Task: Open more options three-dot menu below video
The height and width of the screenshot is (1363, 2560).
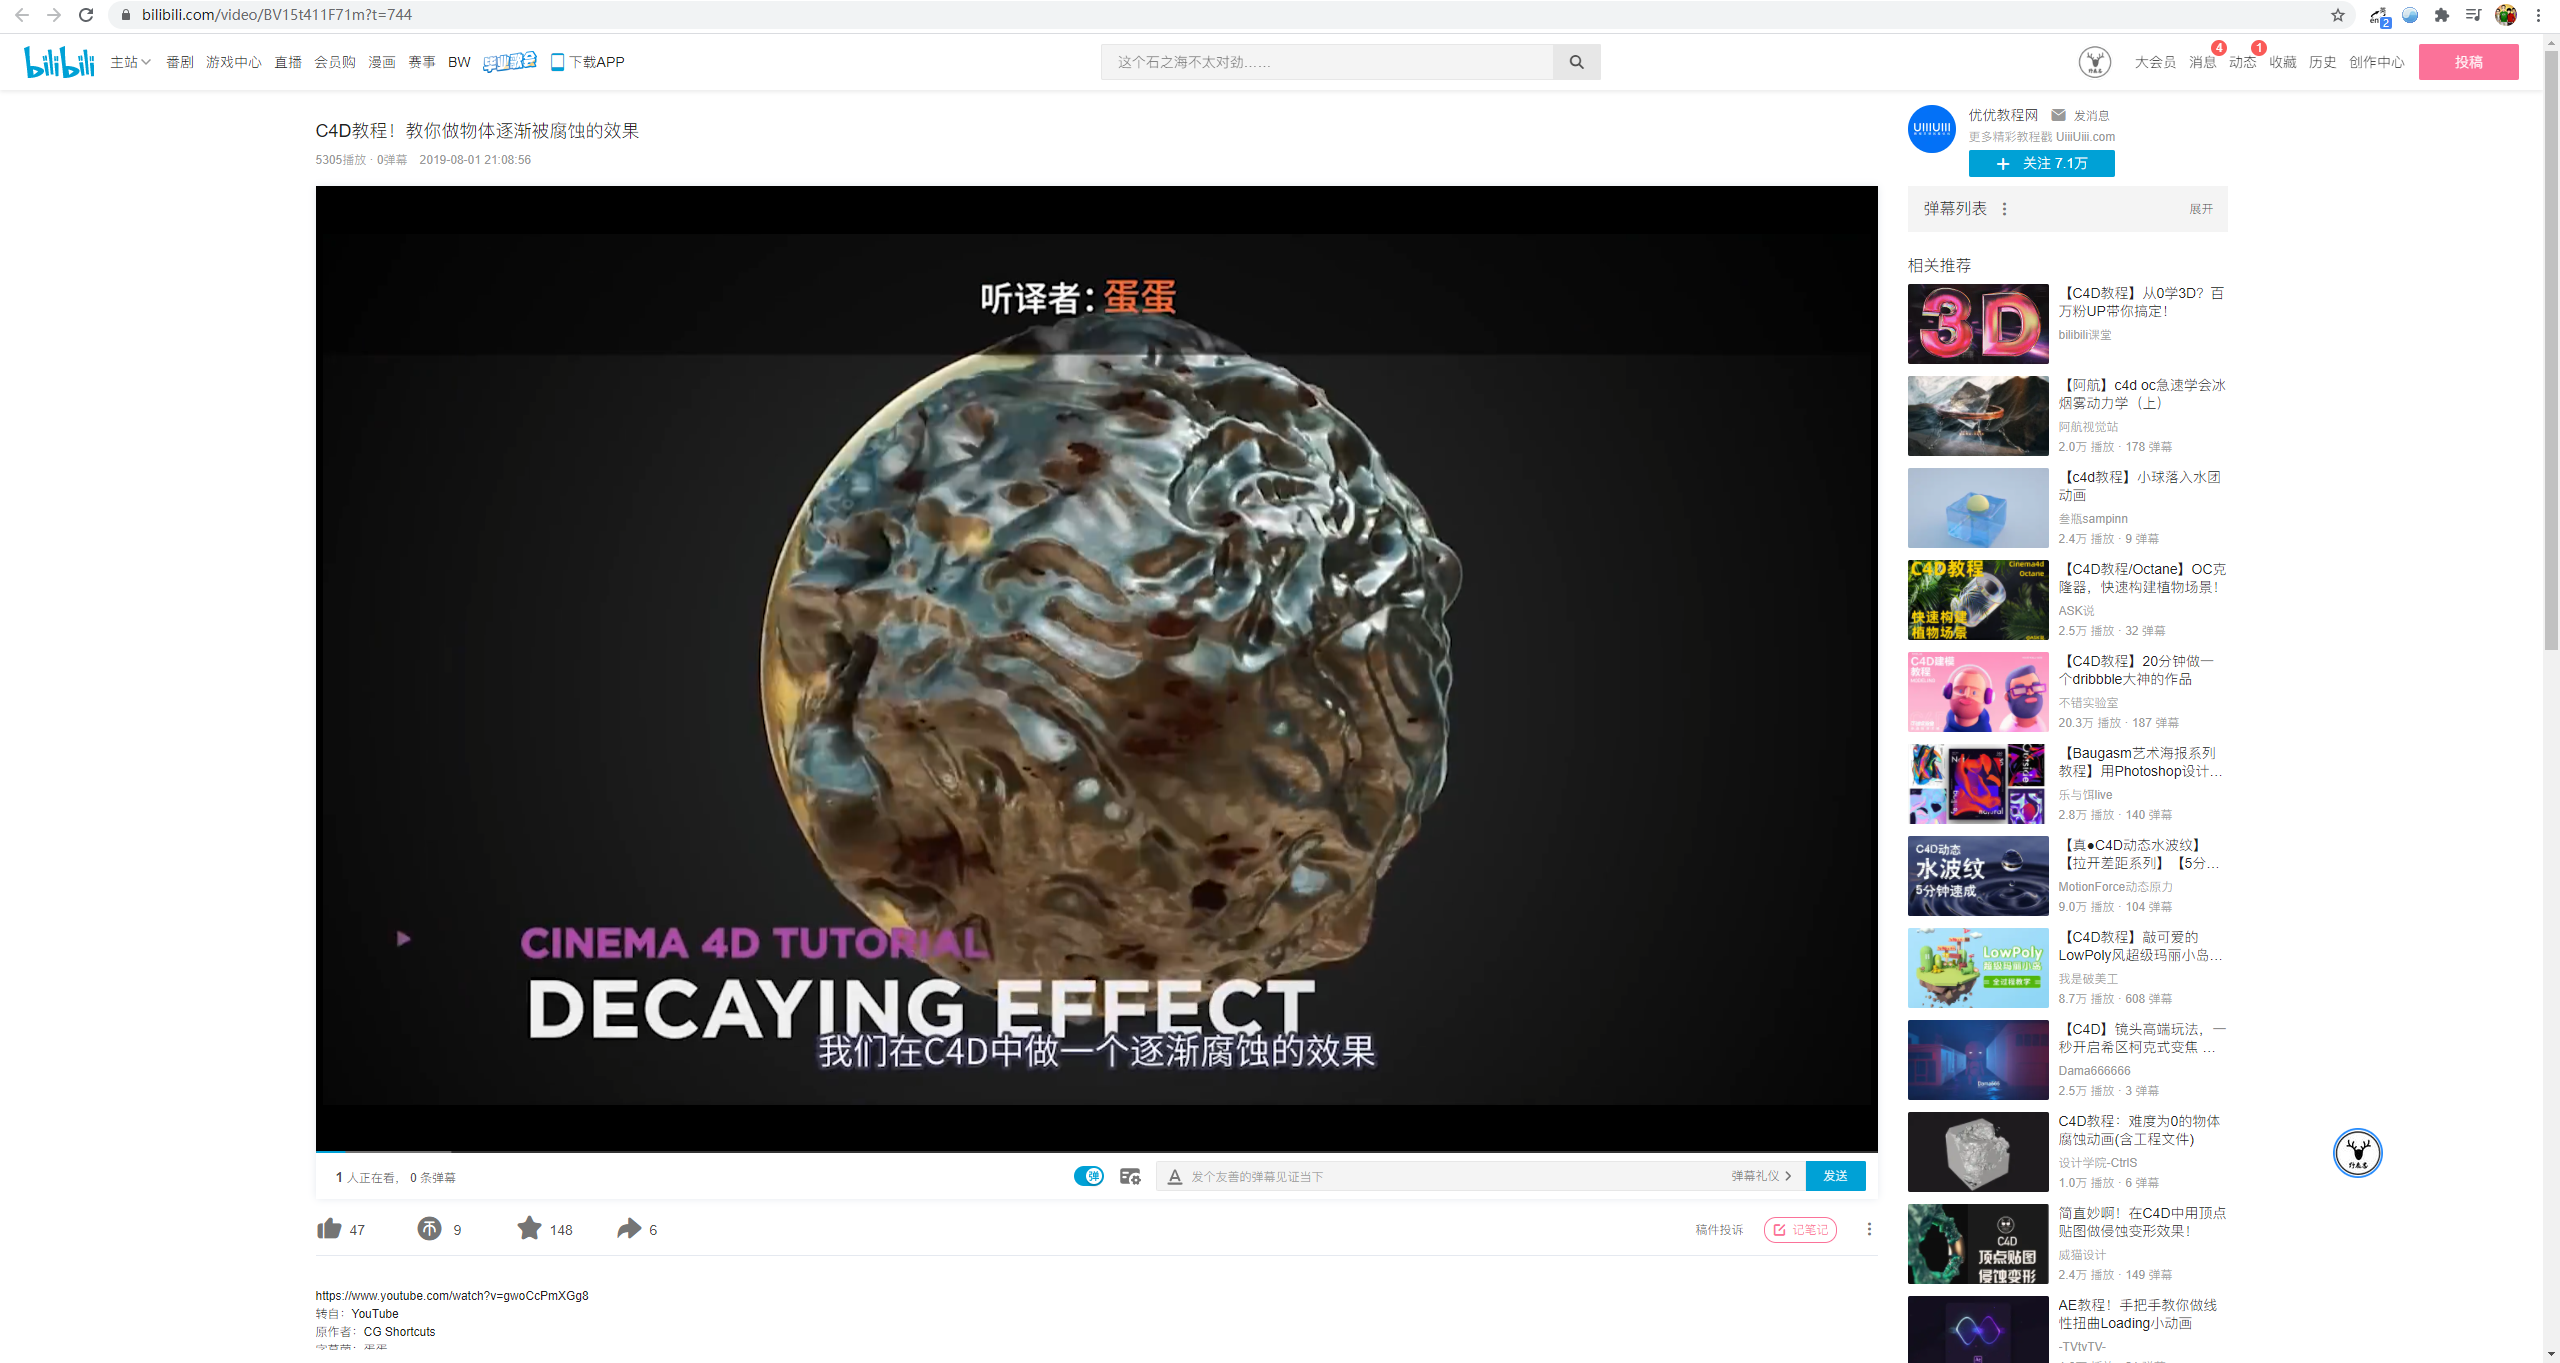Action: [1869, 1229]
